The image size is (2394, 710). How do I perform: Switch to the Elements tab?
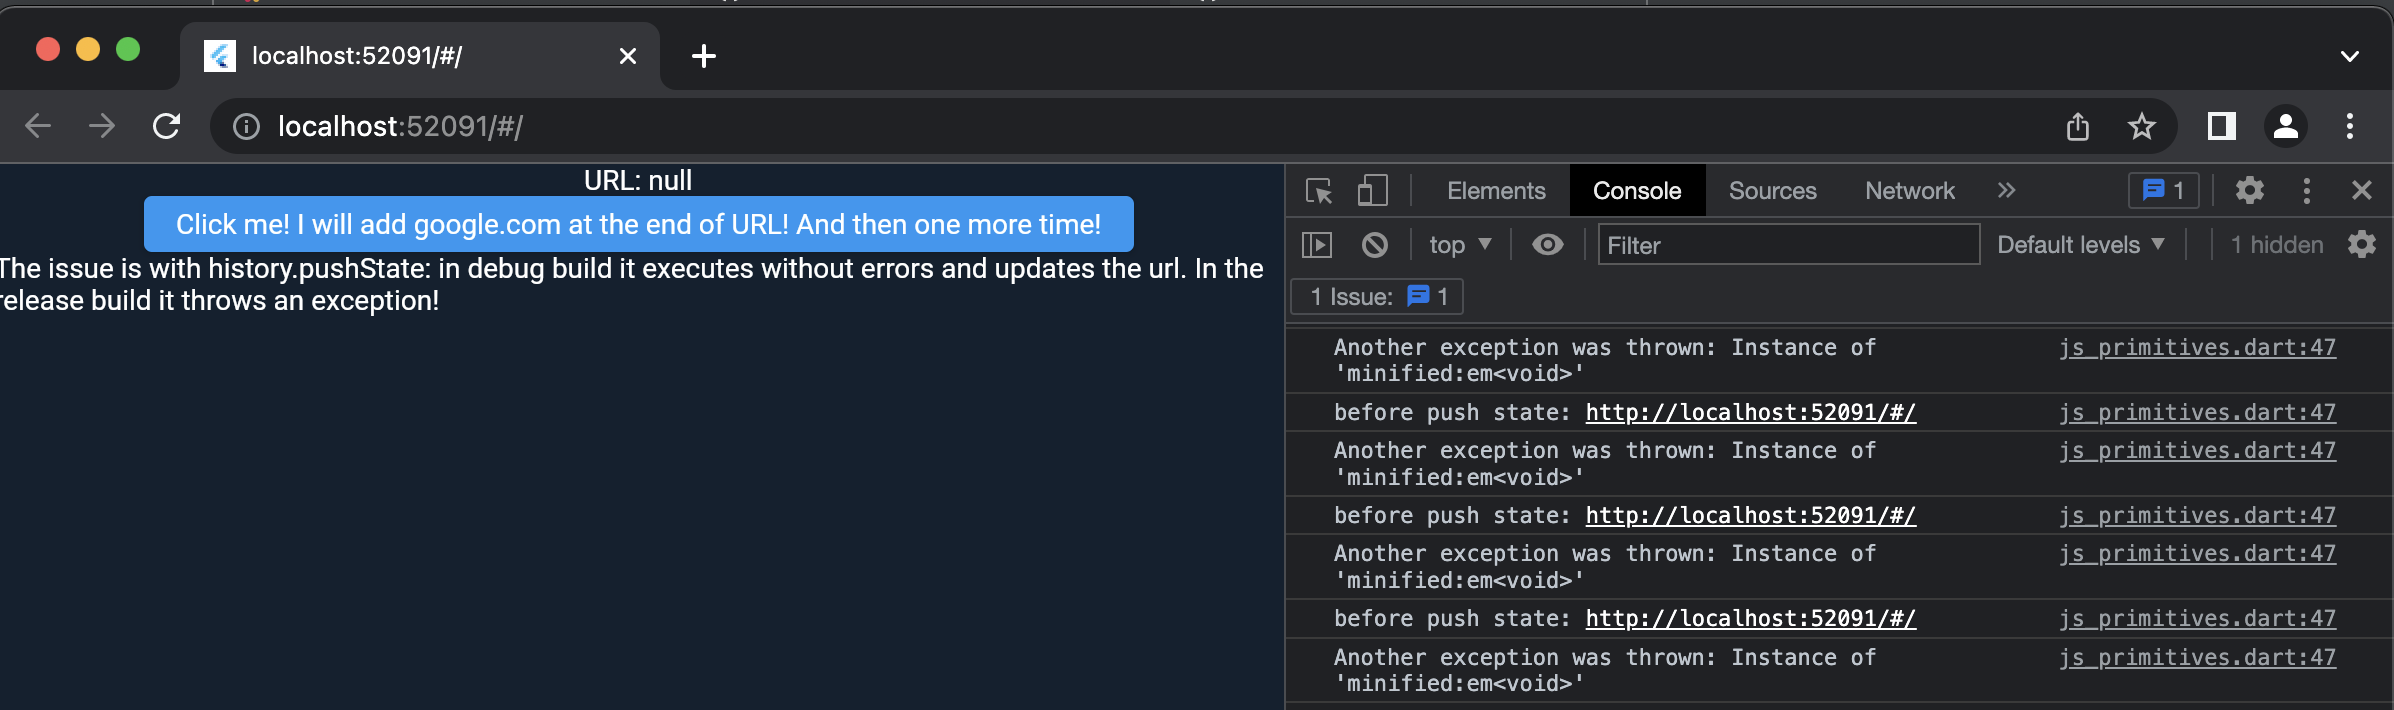[1495, 190]
